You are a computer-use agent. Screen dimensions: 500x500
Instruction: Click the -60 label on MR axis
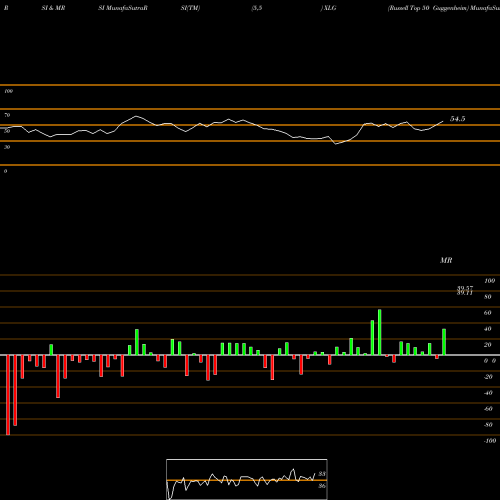click(x=488, y=409)
